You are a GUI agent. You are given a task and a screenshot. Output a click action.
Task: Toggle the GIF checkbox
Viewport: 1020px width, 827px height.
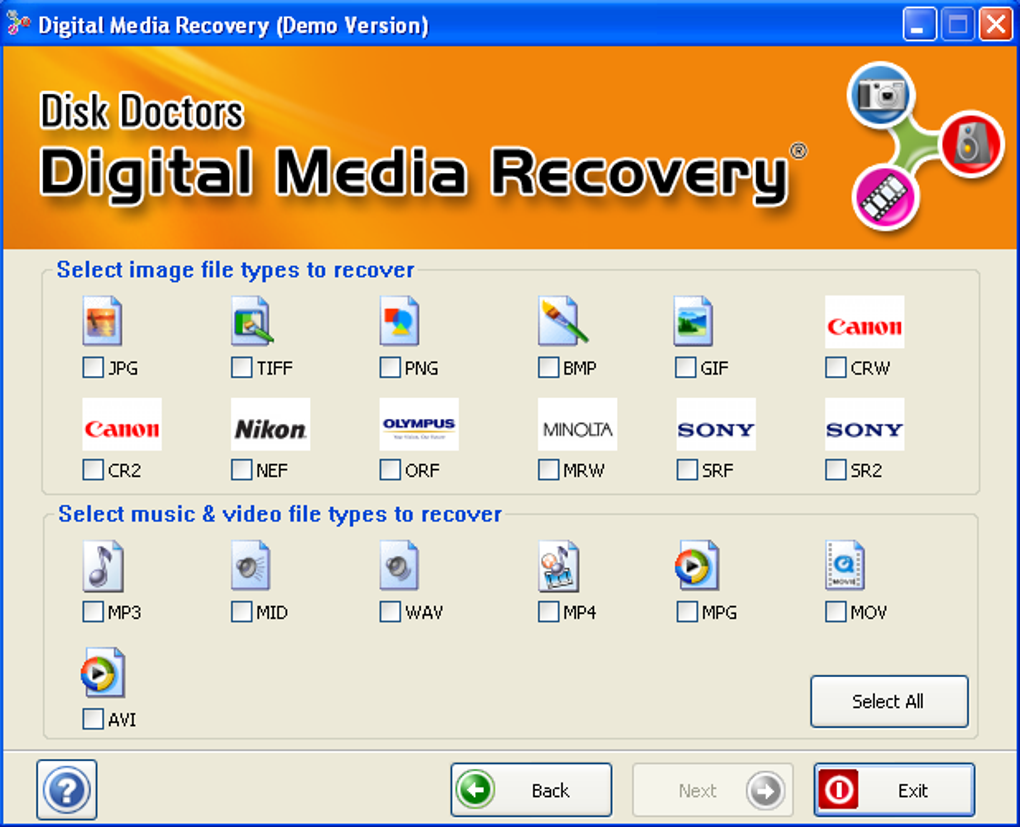686,368
